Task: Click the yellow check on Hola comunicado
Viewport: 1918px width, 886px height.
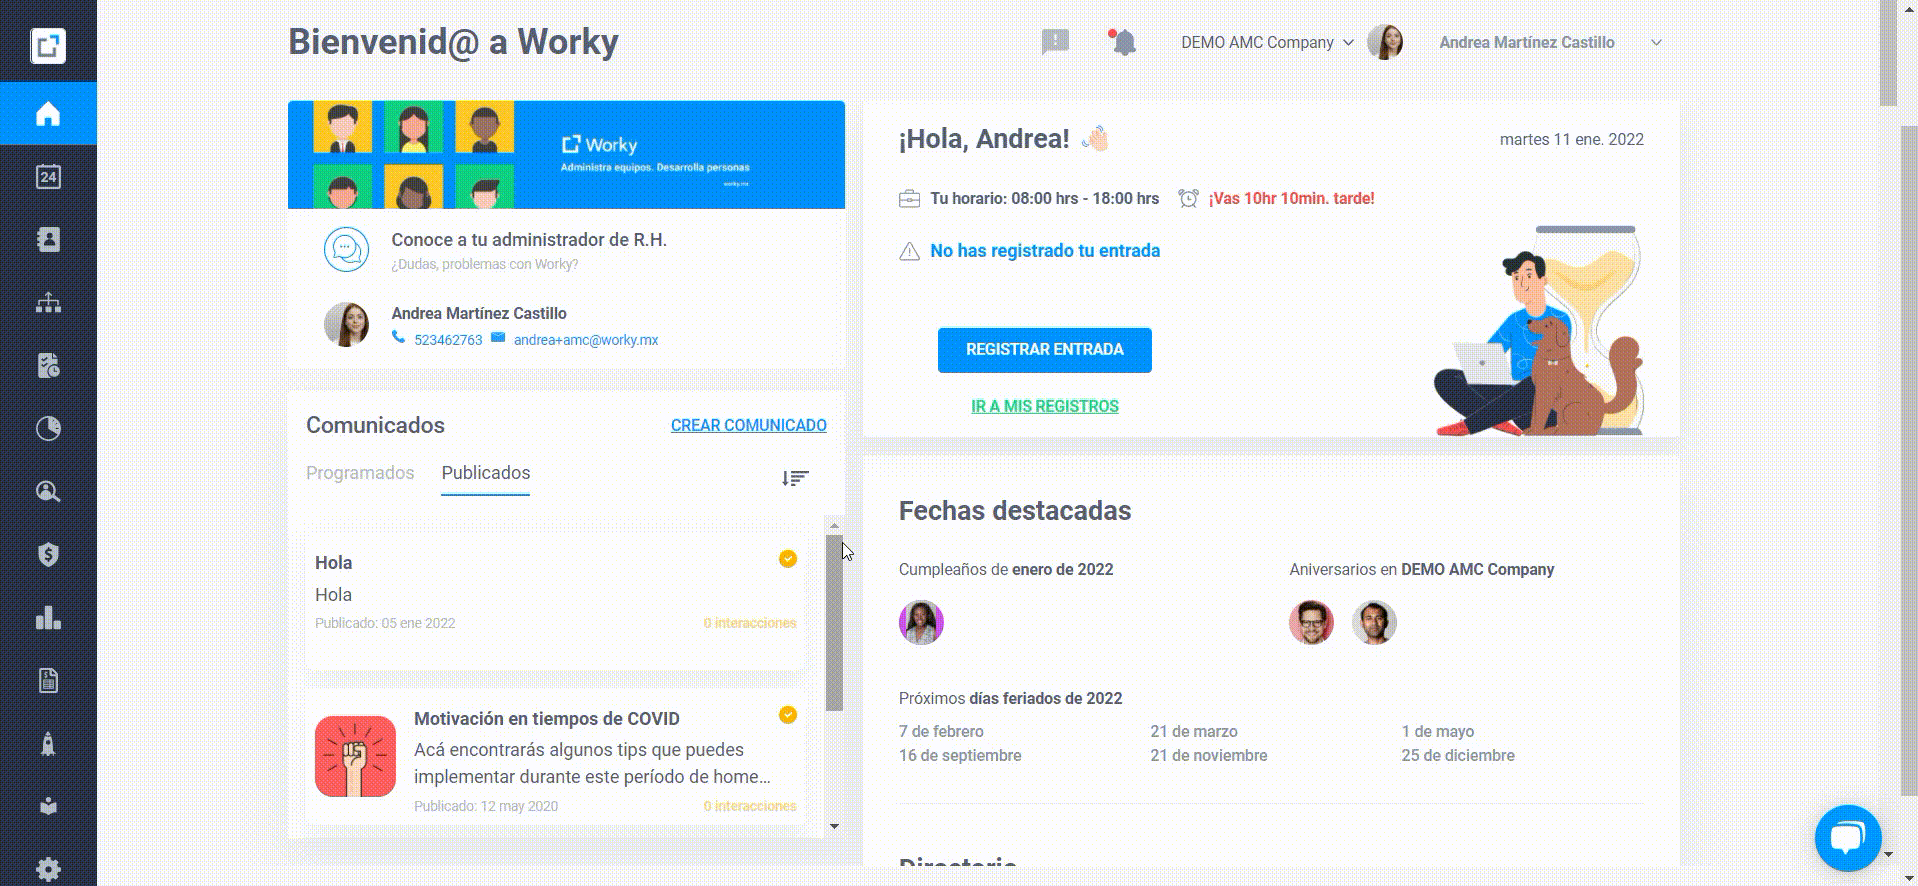Action: click(788, 559)
